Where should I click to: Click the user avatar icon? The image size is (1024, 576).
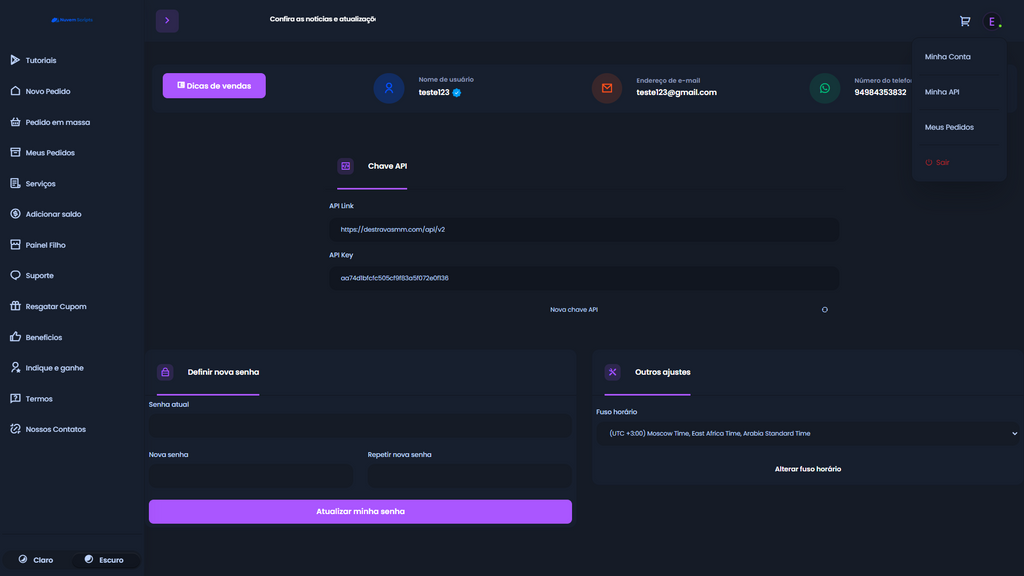click(x=992, y=21)
